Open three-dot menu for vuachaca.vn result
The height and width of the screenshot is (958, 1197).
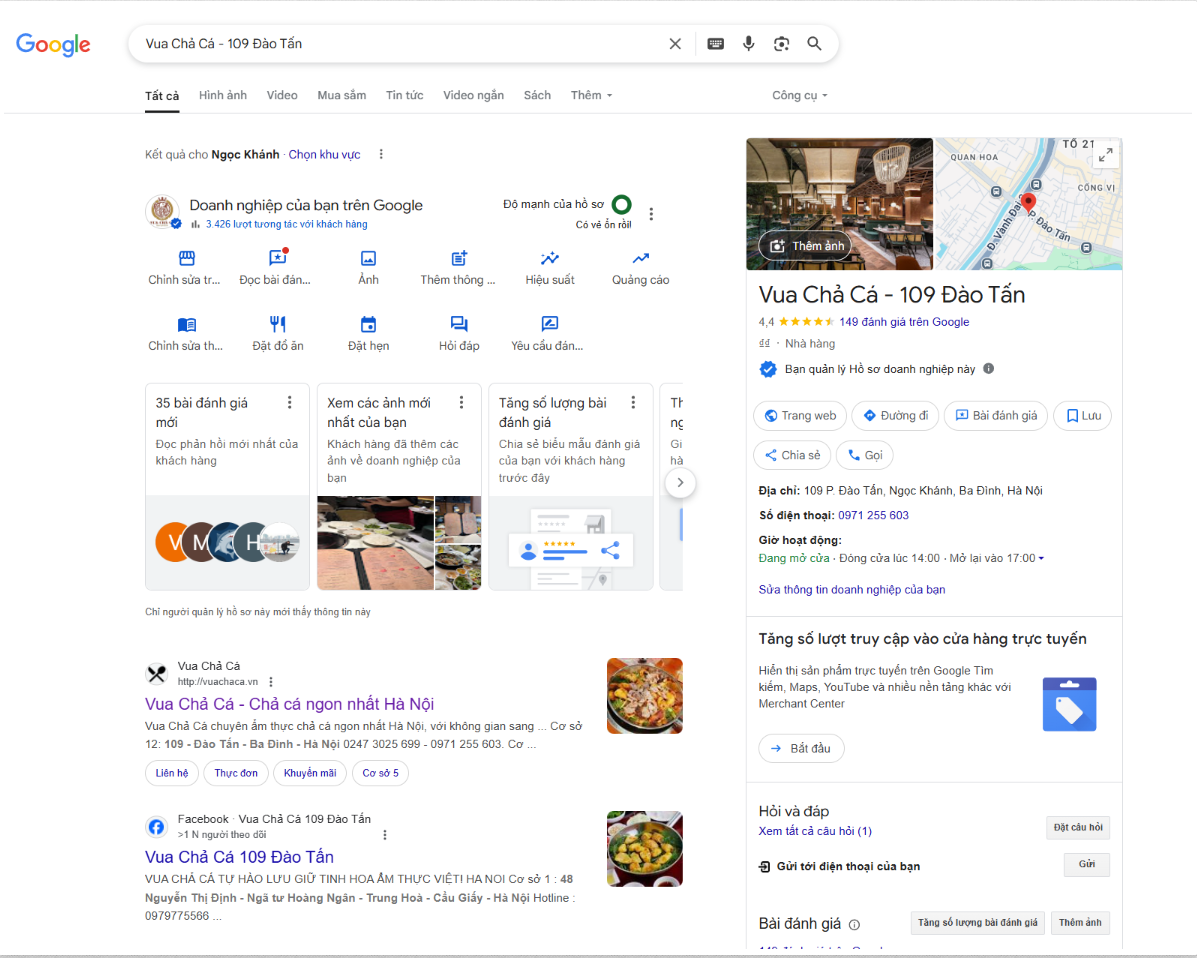point(271,682)
